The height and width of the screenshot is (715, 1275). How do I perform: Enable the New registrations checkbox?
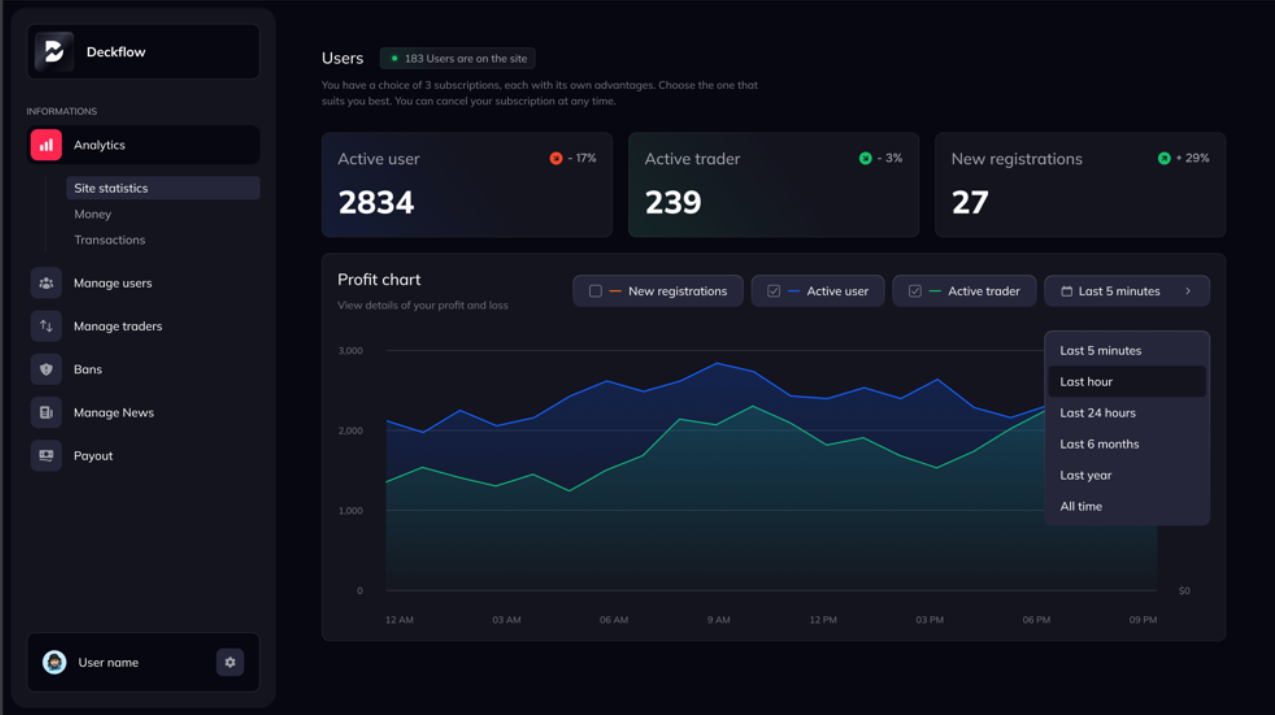click(x=595, y=291)
